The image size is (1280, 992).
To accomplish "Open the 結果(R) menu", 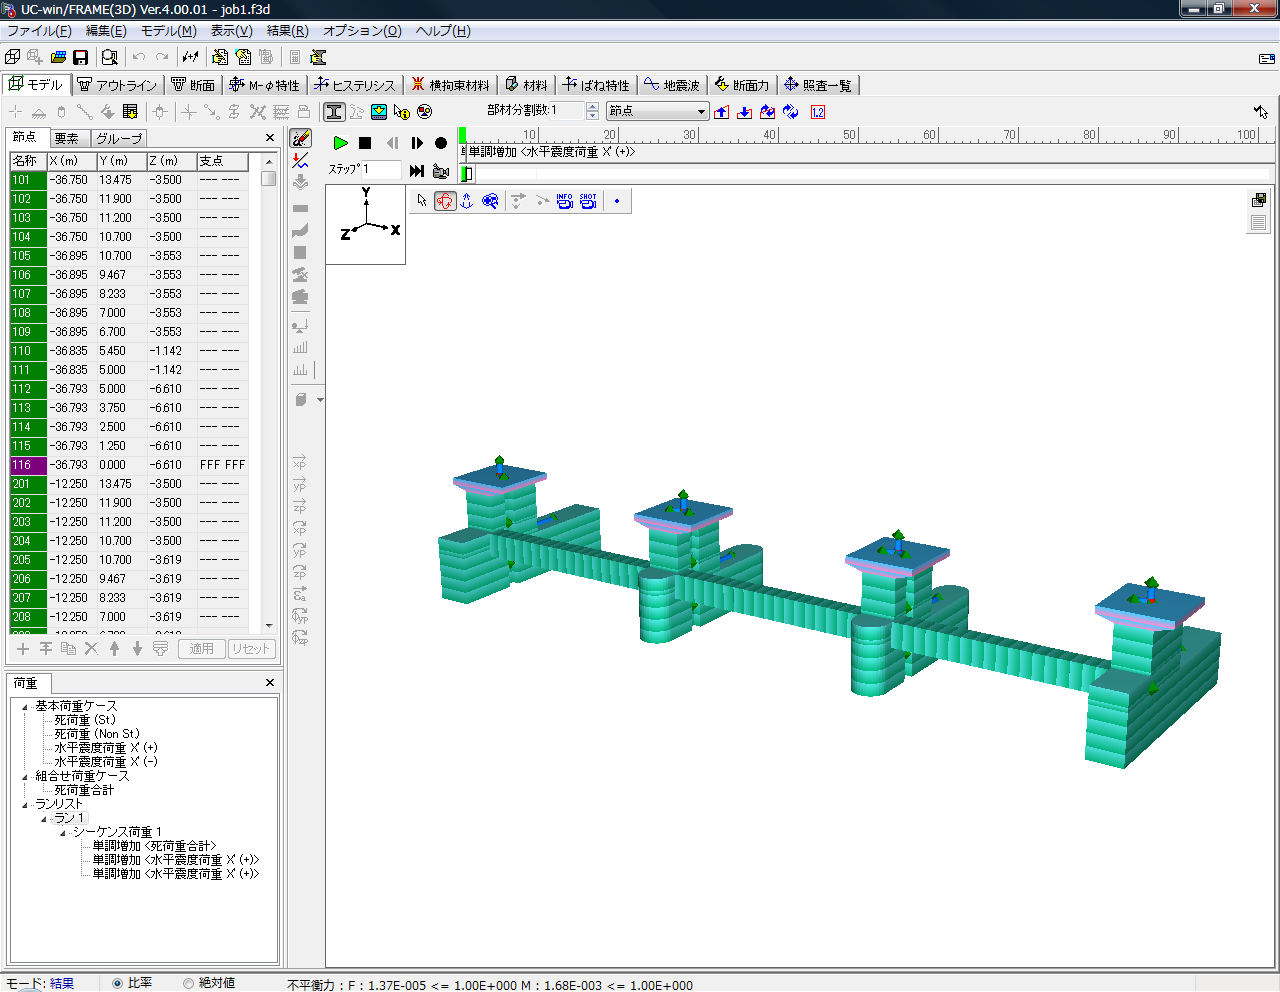I will (x=287, y=31).
